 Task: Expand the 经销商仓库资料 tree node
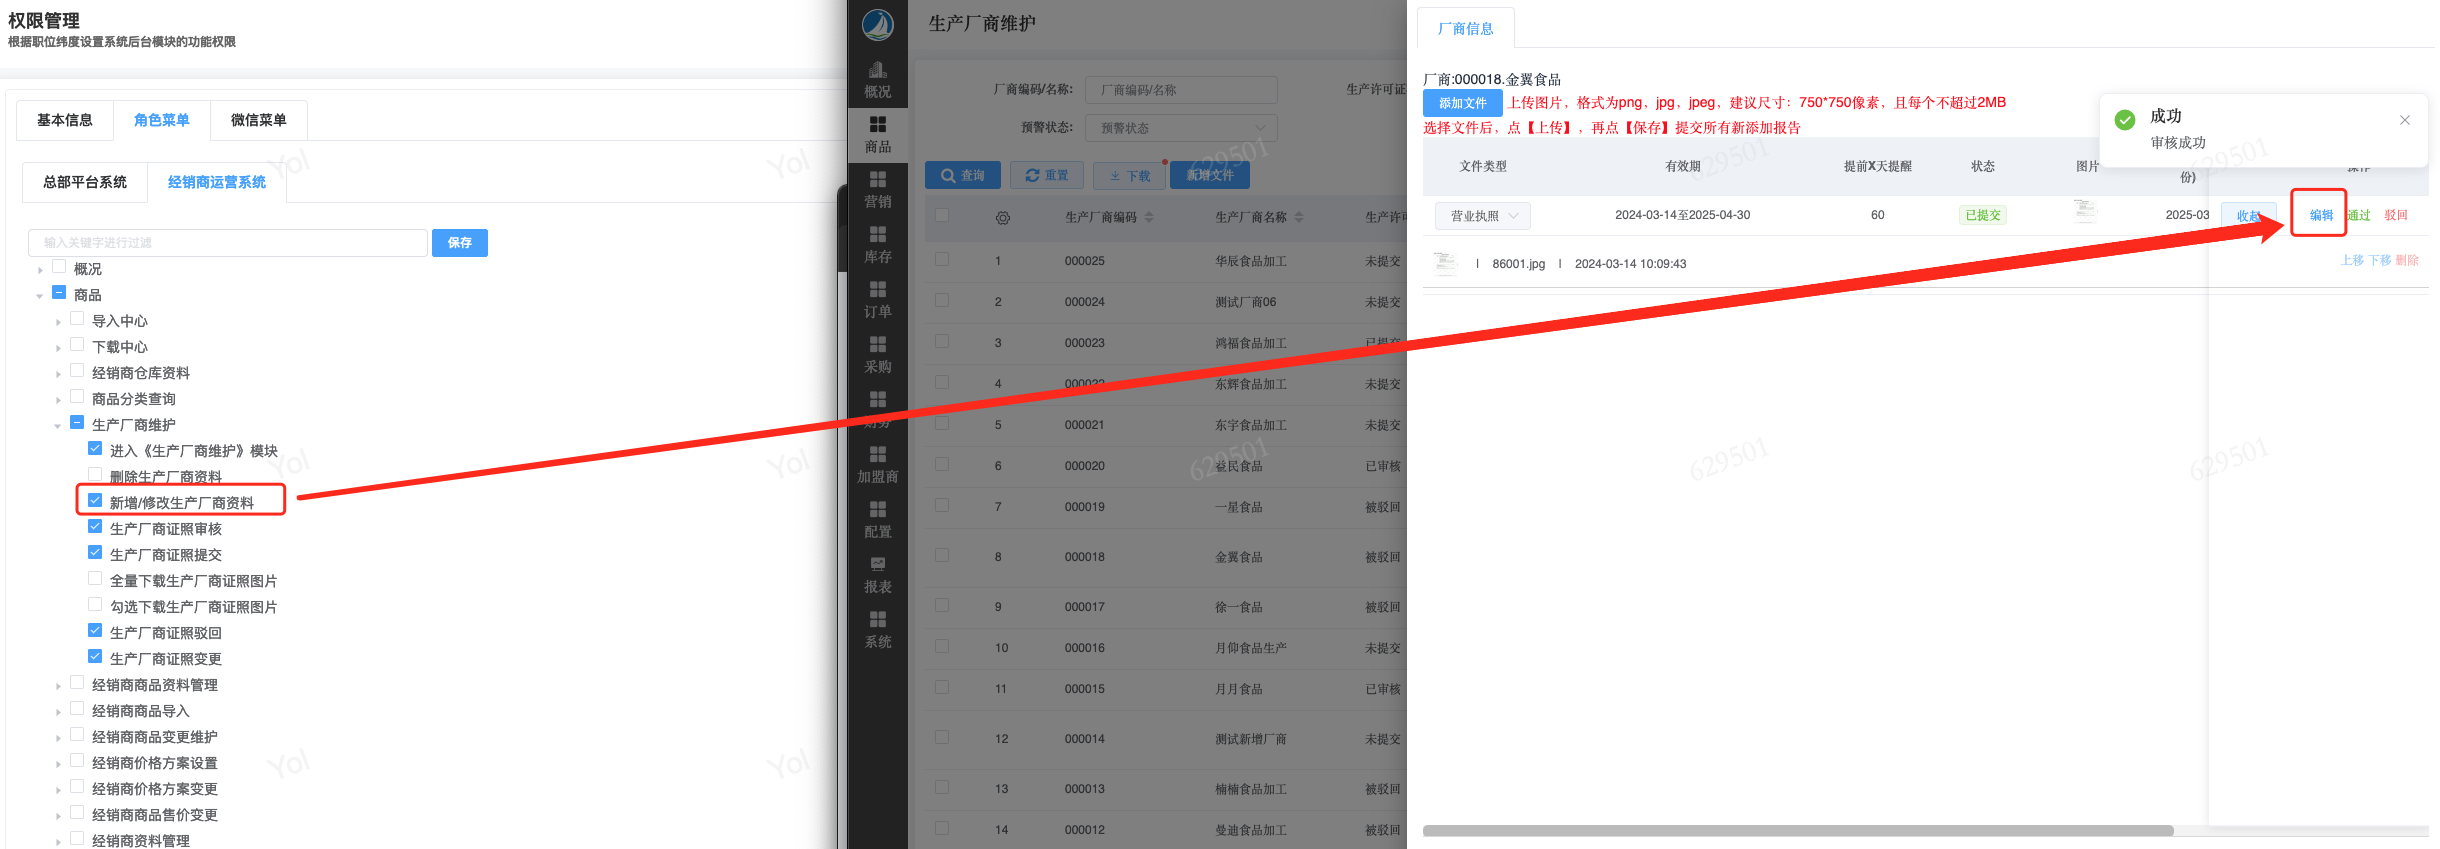pos(58,374)
